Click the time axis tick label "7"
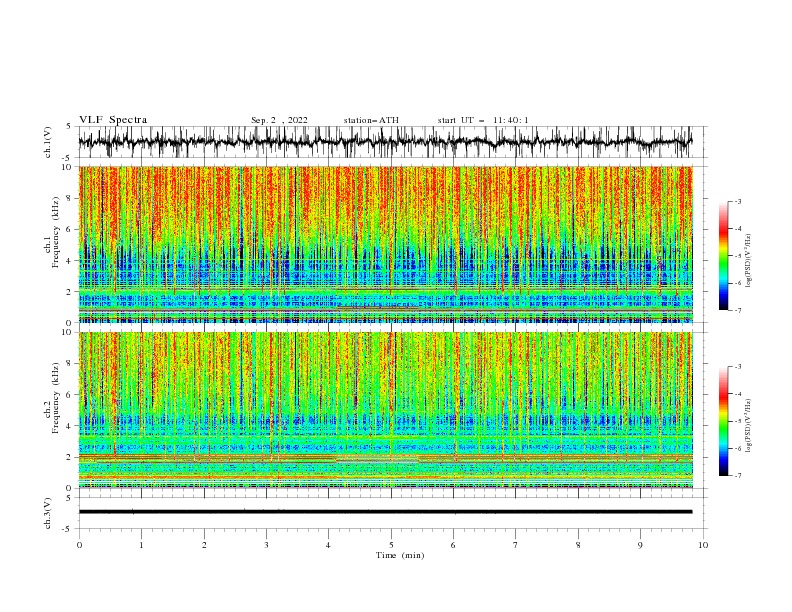The image size is (792, 612). (x=516, y=545)
